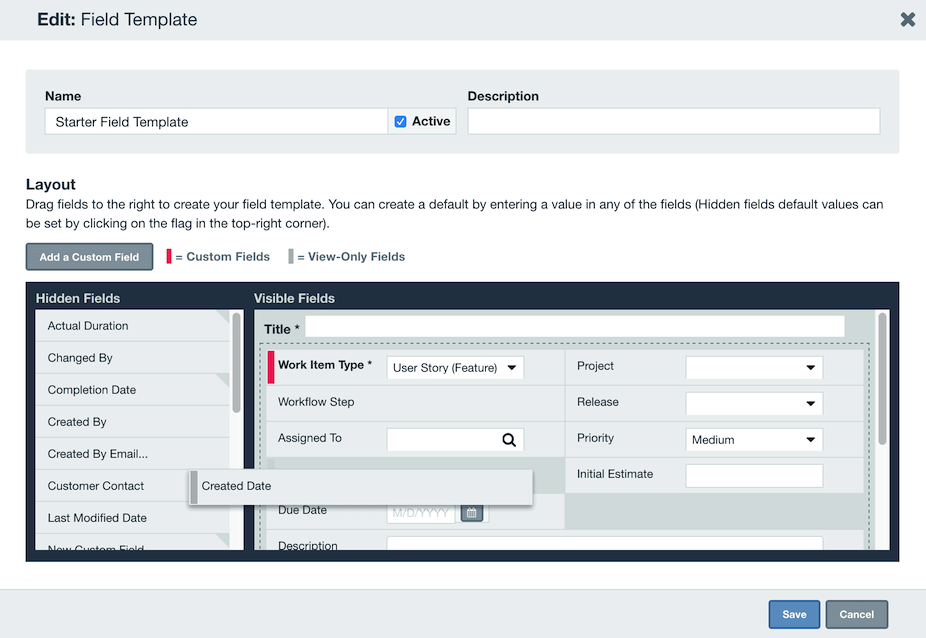Open the Priority dropdown showing Medium
Screen dimensions: 926x638
coord(754,440)
